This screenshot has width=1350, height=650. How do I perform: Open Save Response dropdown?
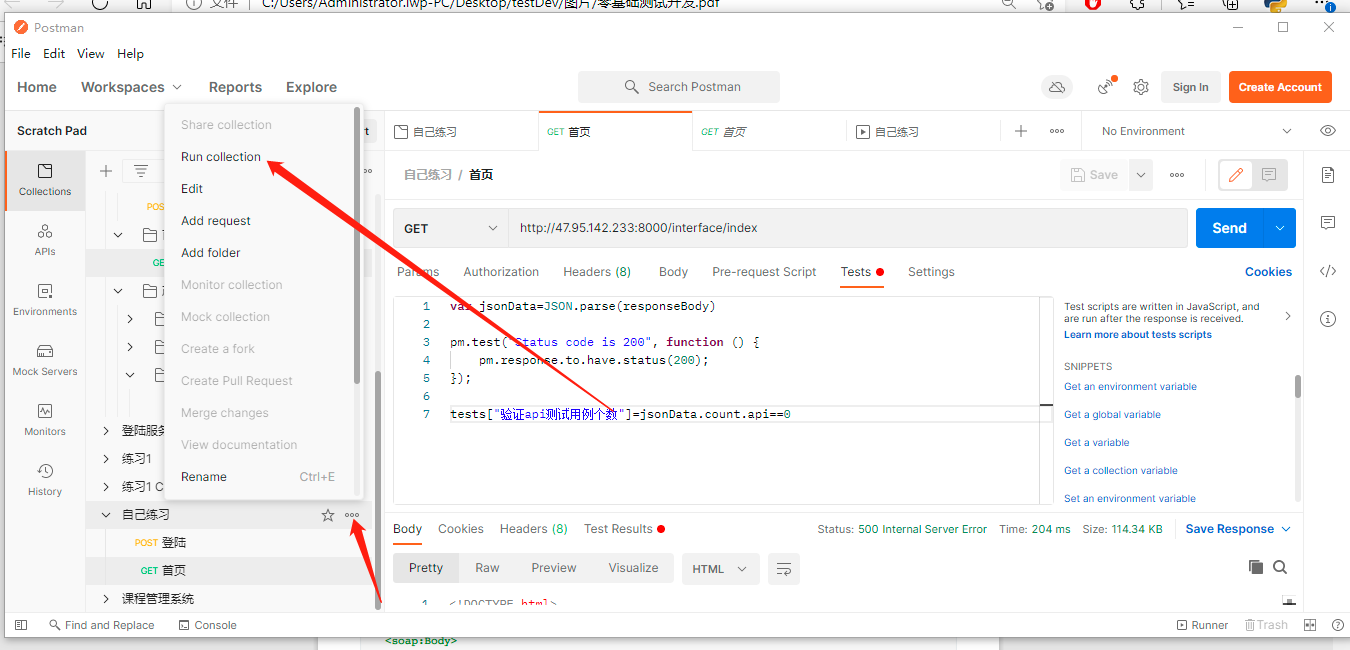coord(1238,529)
